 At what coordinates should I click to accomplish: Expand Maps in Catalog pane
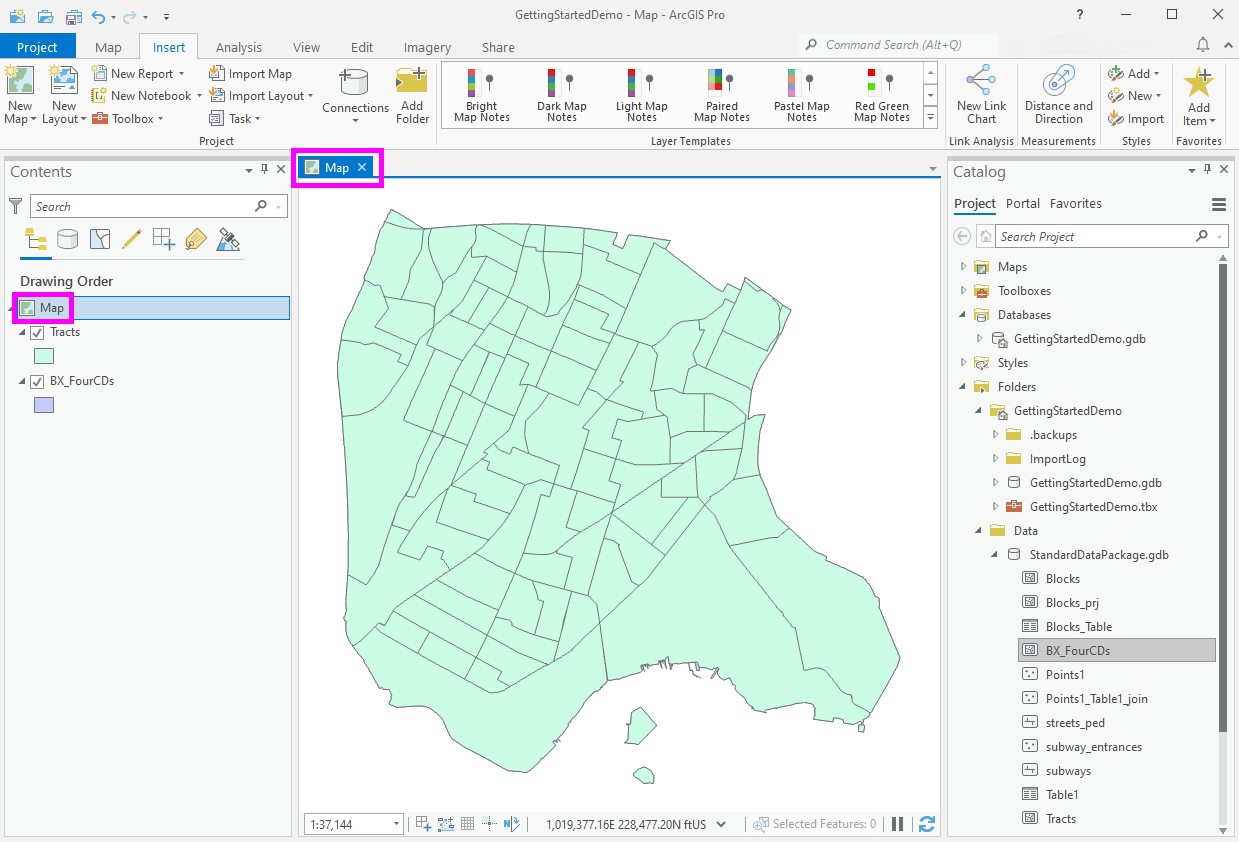coord(963,266)
